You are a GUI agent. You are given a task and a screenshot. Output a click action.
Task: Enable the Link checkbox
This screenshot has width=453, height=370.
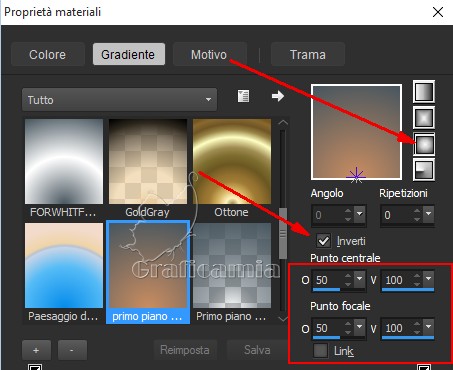(x=321, y=350)
